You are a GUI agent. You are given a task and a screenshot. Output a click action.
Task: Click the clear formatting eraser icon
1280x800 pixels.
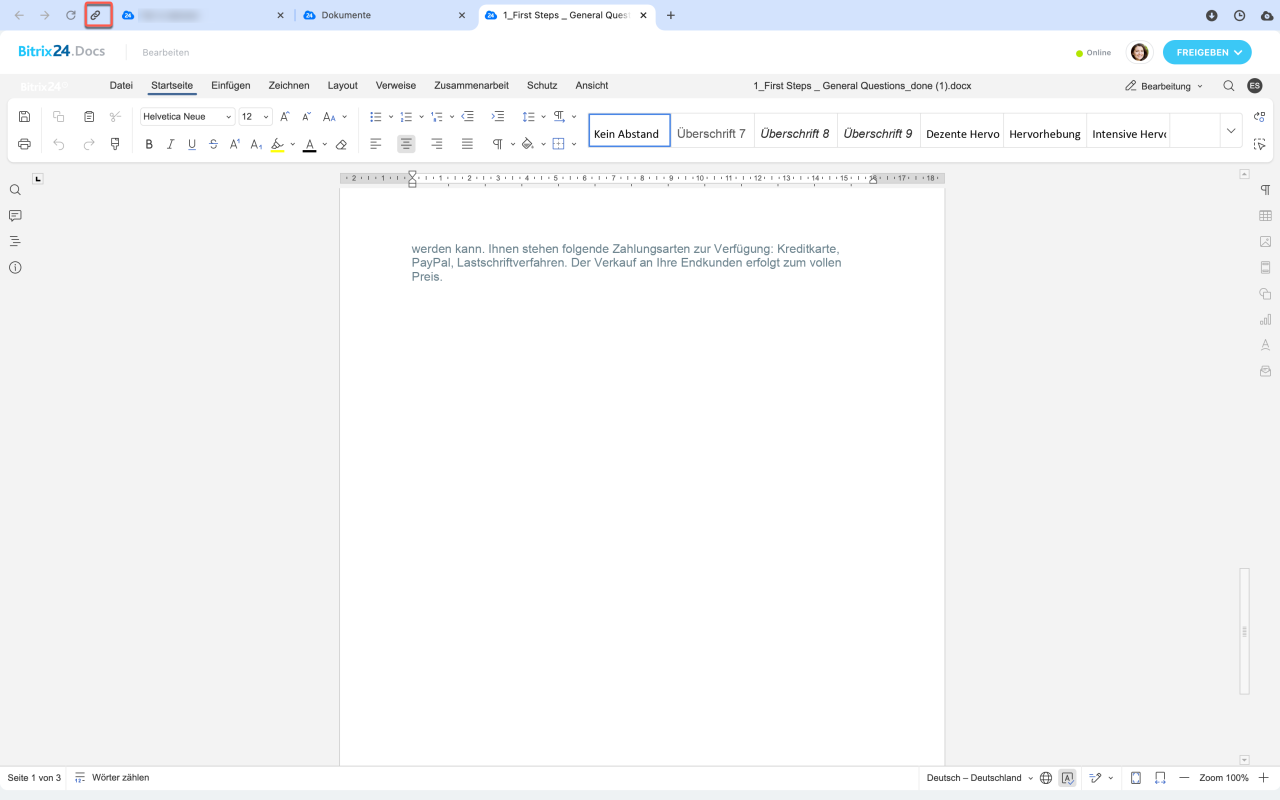tap(341, 145)
